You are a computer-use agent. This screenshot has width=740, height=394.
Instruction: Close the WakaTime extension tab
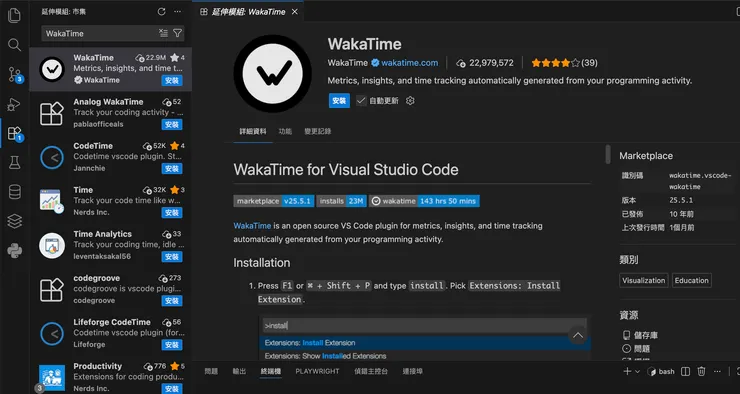(294, 12)
